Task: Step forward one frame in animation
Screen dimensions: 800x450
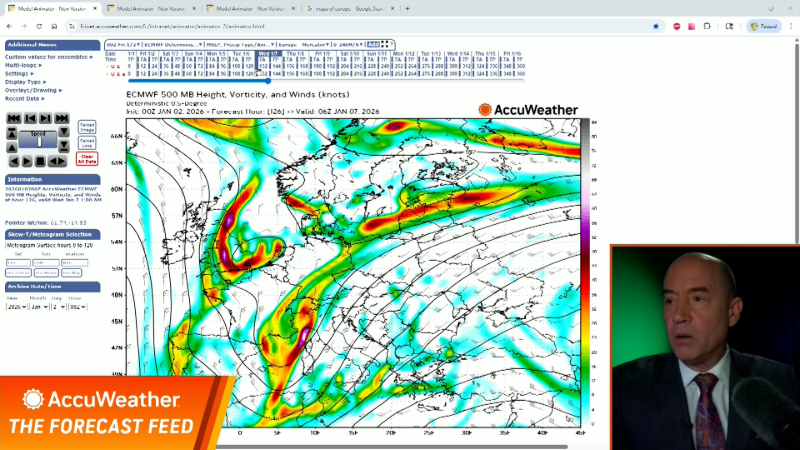Action: coord(46,118)
